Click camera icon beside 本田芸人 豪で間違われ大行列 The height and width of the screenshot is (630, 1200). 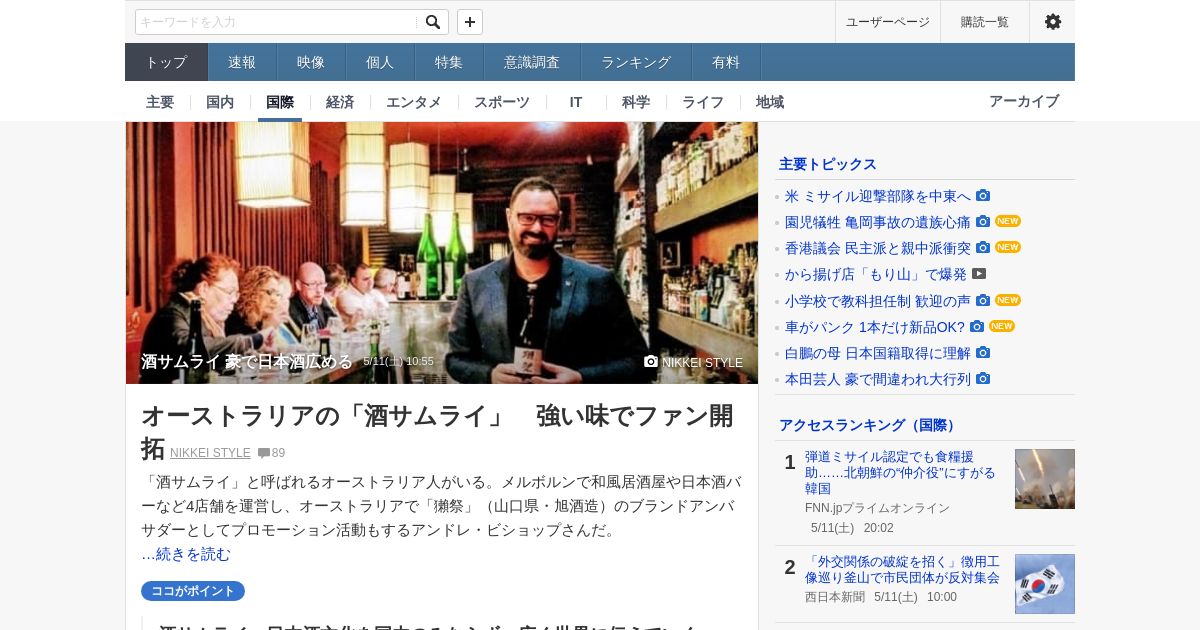click(983, 378)
